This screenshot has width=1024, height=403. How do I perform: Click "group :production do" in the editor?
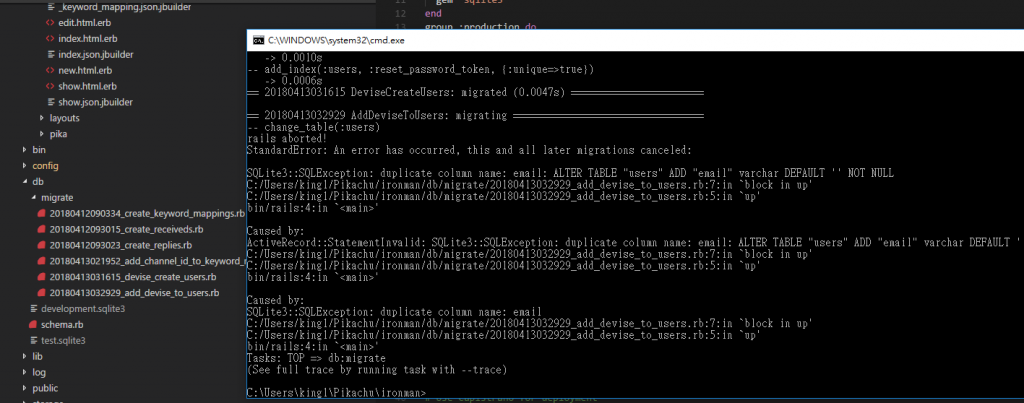tap(481, 27)
